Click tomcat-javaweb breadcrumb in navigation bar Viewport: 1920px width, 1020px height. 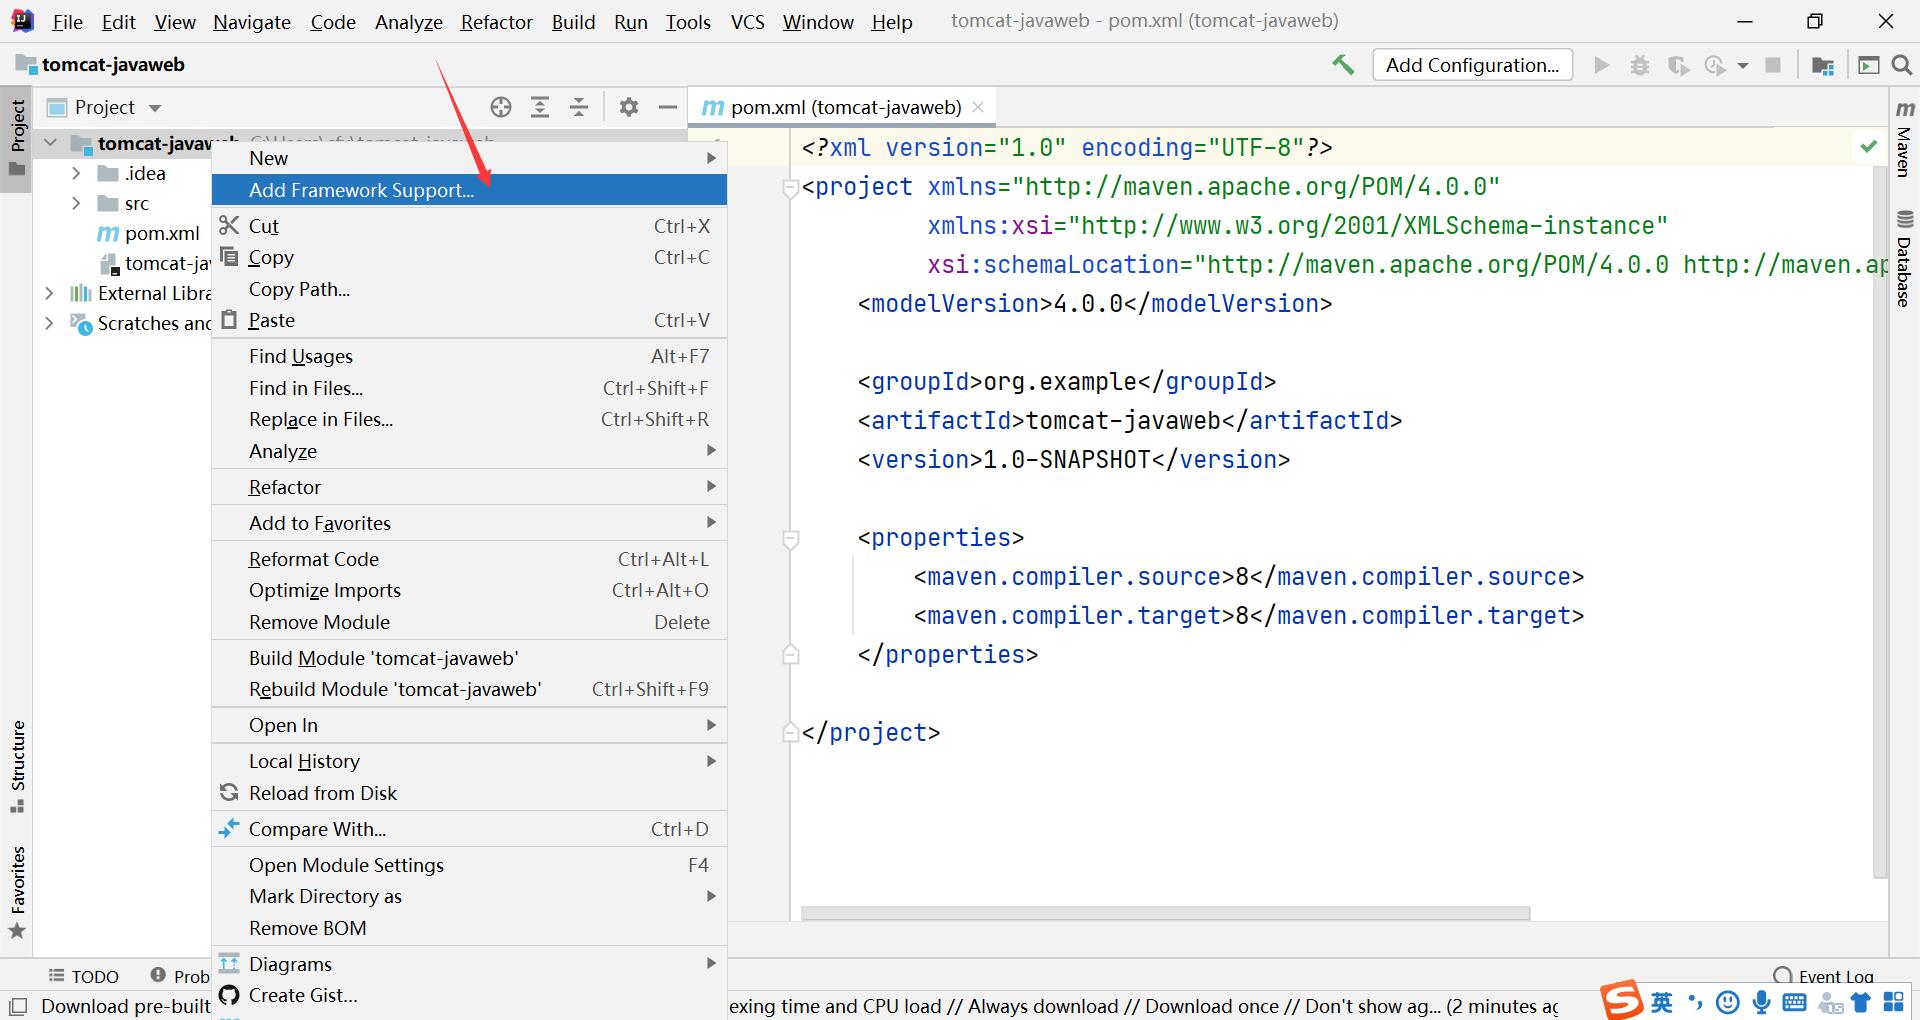(101, 65)
